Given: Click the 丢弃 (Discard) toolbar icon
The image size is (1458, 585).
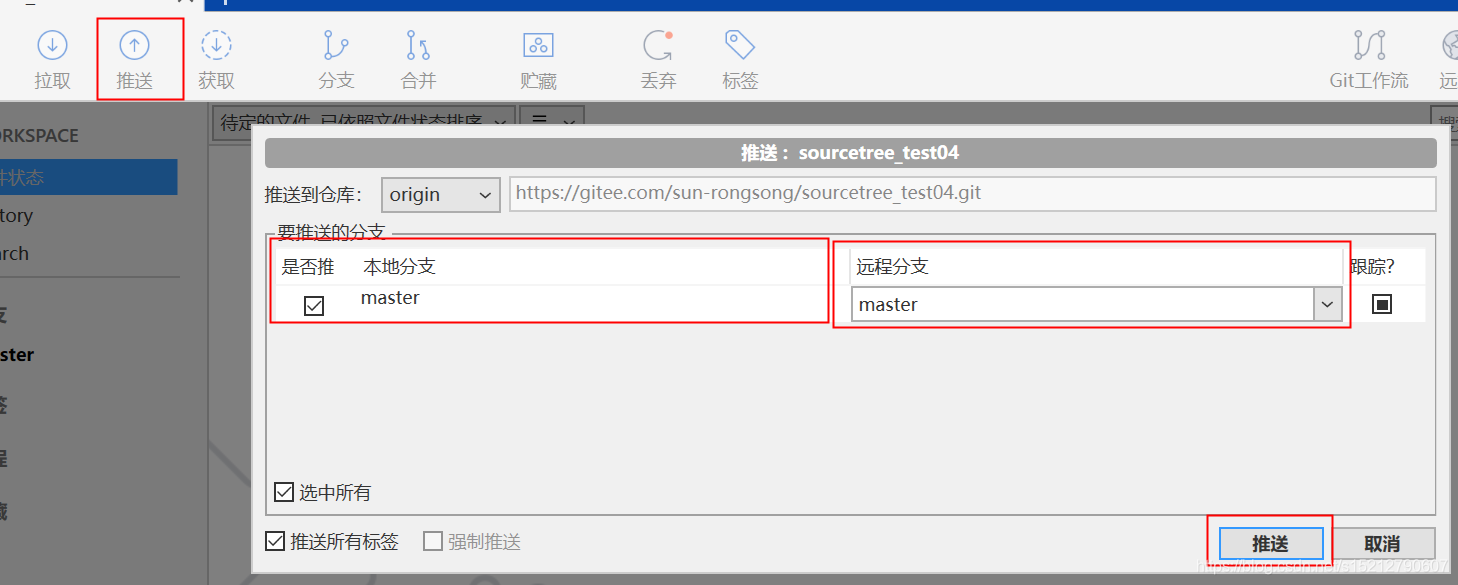Looking at the screenshot, I should pos(658,58).
